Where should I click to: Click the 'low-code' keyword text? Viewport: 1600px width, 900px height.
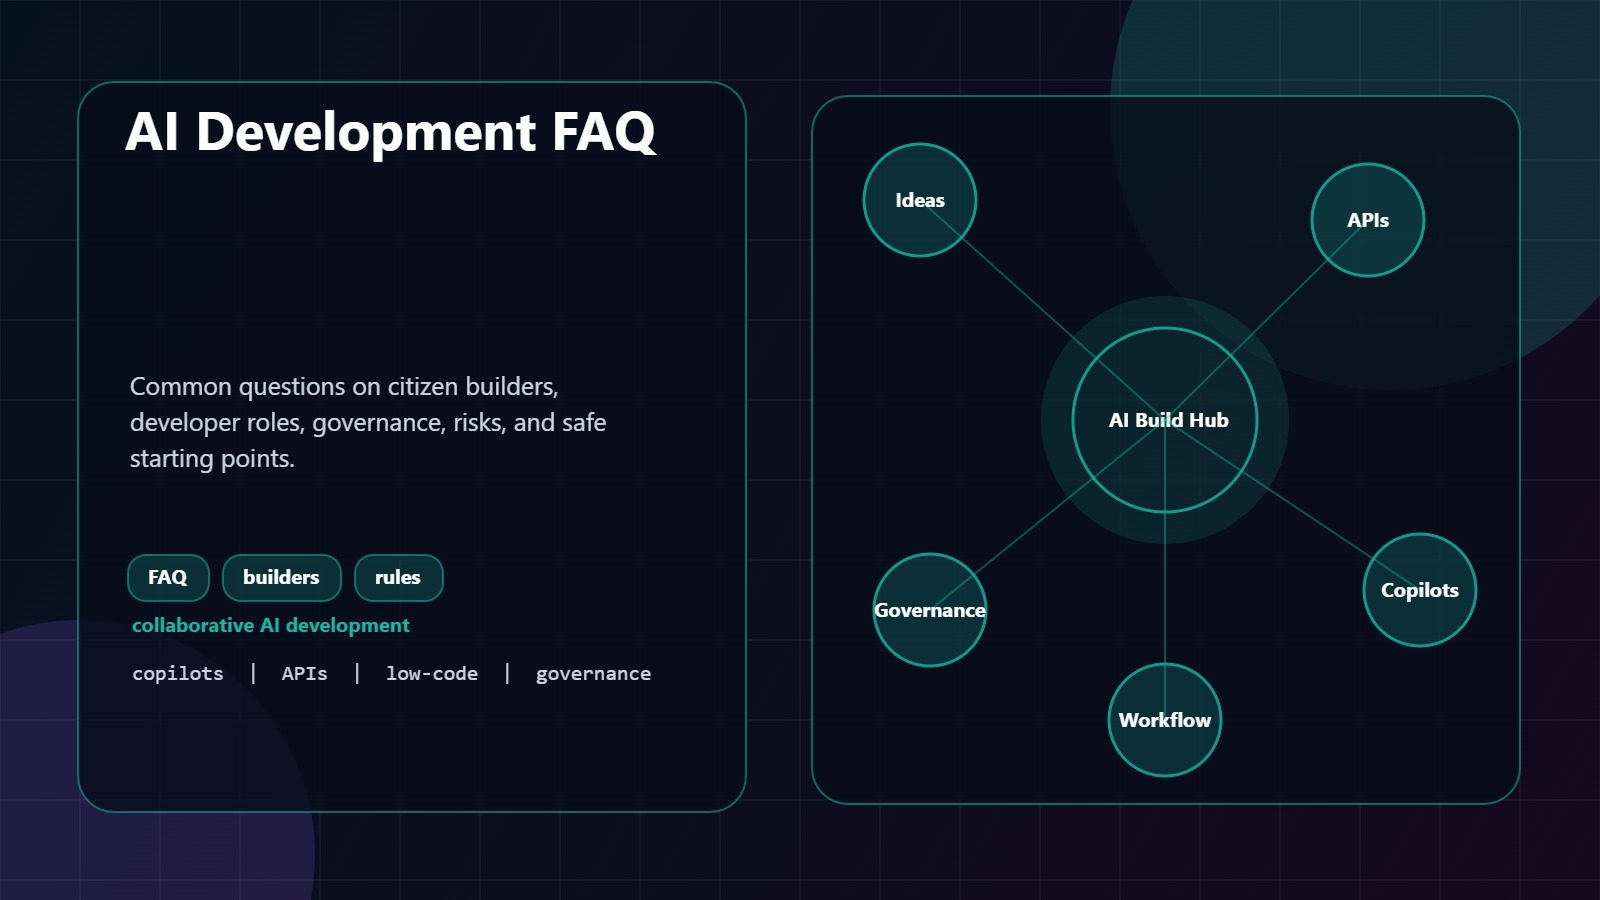(432, 674)
